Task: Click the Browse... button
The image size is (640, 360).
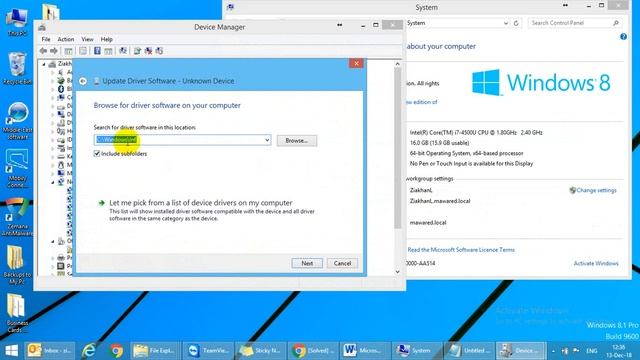Action: click(x=297, y=140)
